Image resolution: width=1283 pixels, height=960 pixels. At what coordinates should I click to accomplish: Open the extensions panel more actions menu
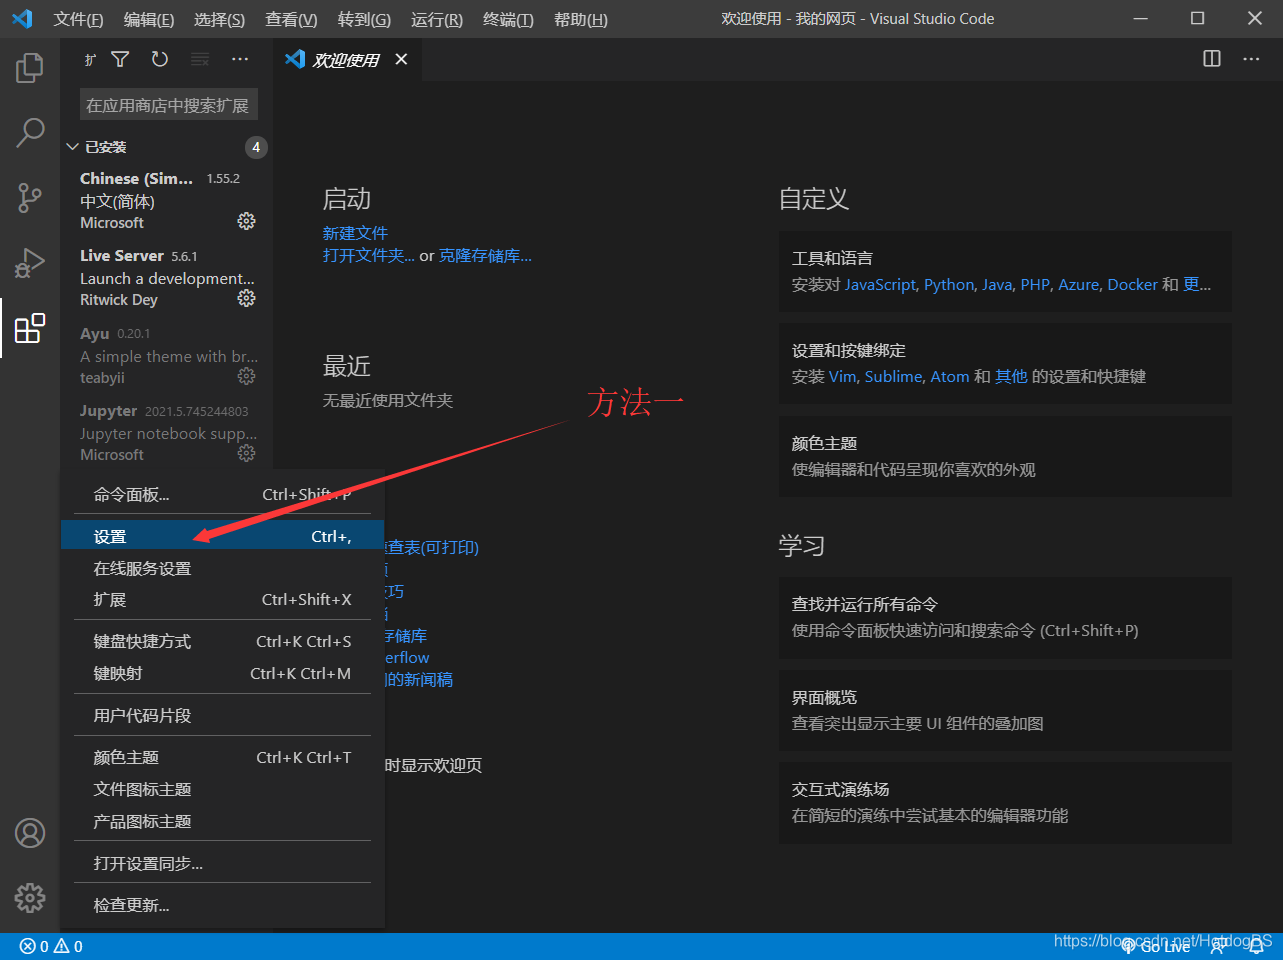[240, 60]
